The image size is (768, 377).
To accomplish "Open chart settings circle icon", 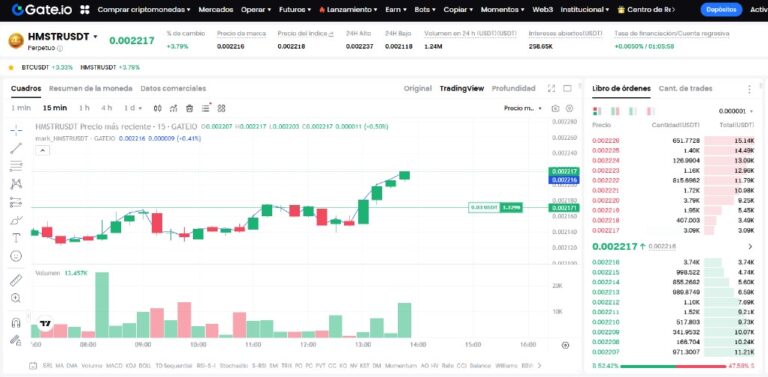I will pyautogui.click(x=569, y=108).
